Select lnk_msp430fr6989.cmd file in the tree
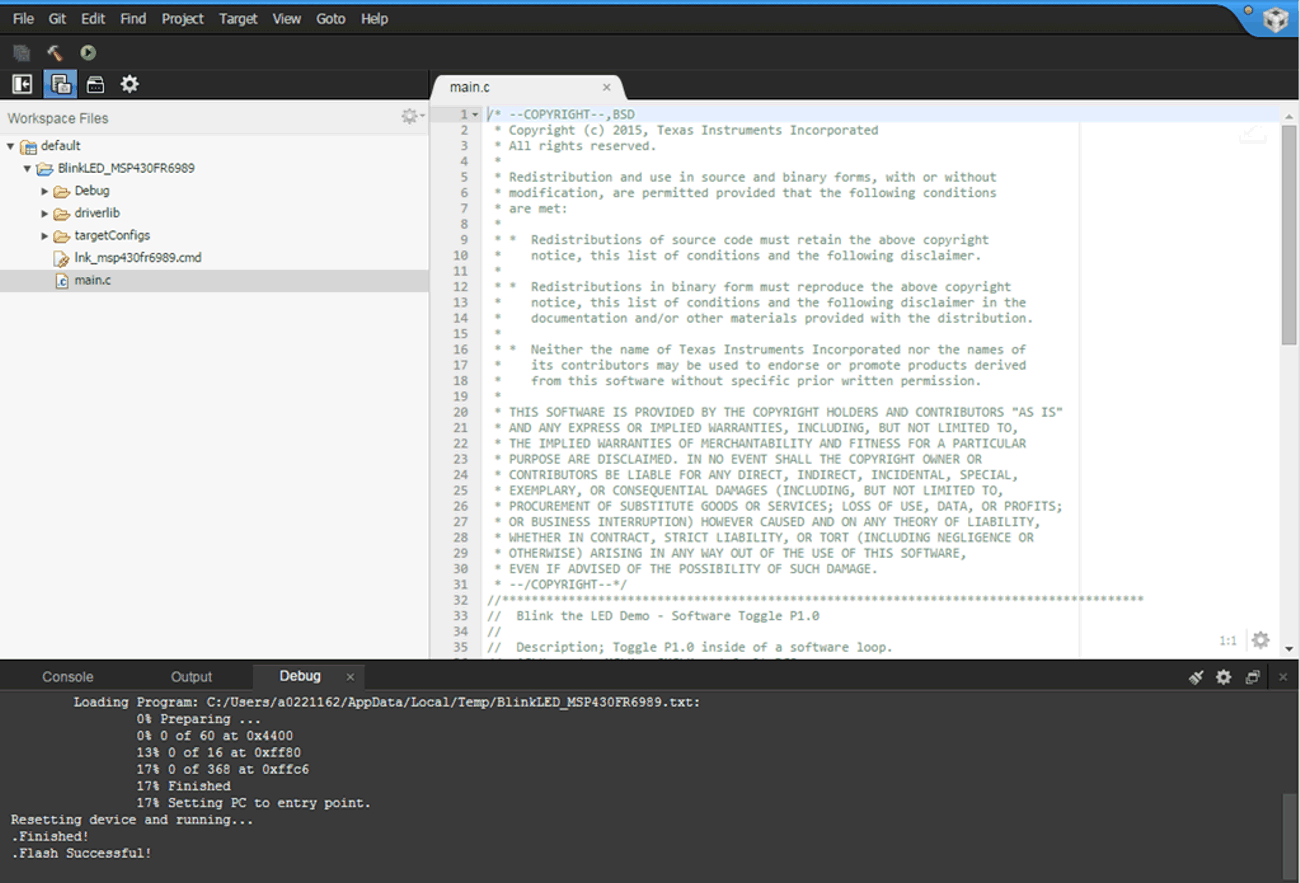Image resolution: width=1300 pixels, height=883 pixels. [137, 258]
